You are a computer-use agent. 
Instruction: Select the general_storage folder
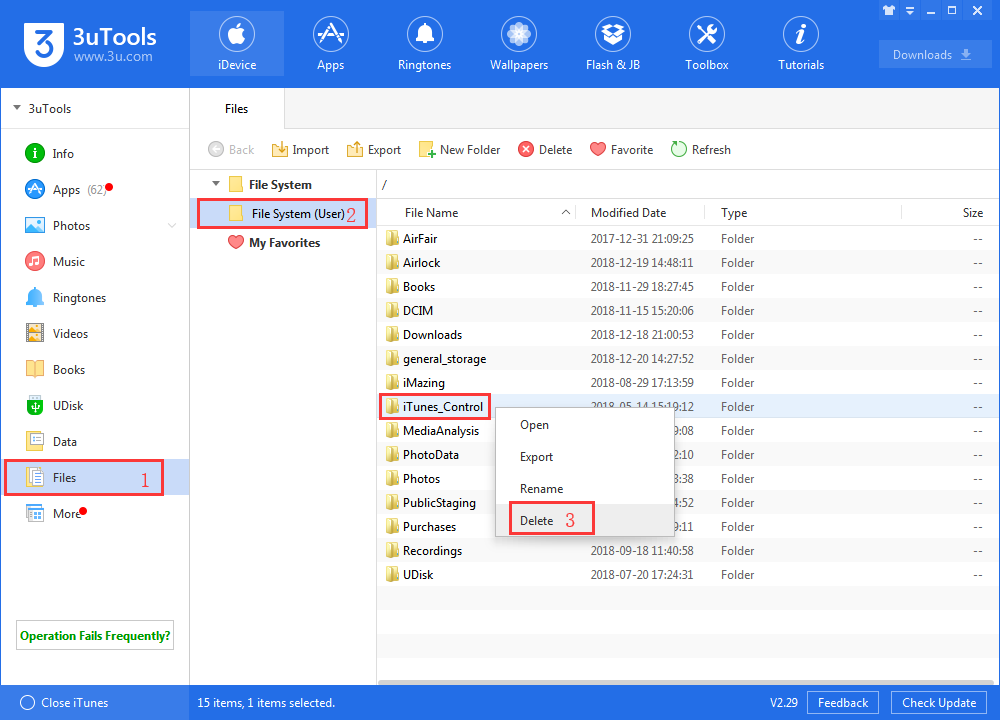[x=686, y=359]
